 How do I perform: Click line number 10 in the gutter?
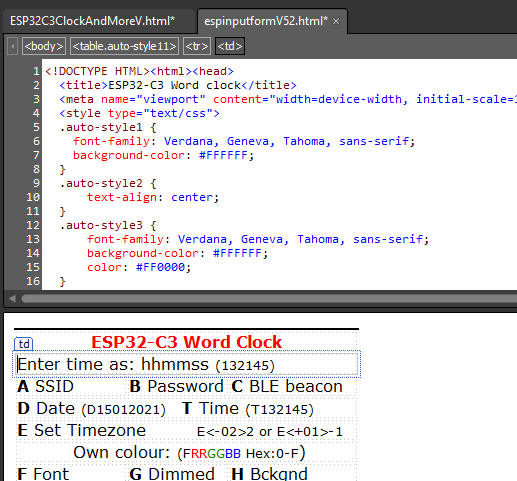pos(33,197)
